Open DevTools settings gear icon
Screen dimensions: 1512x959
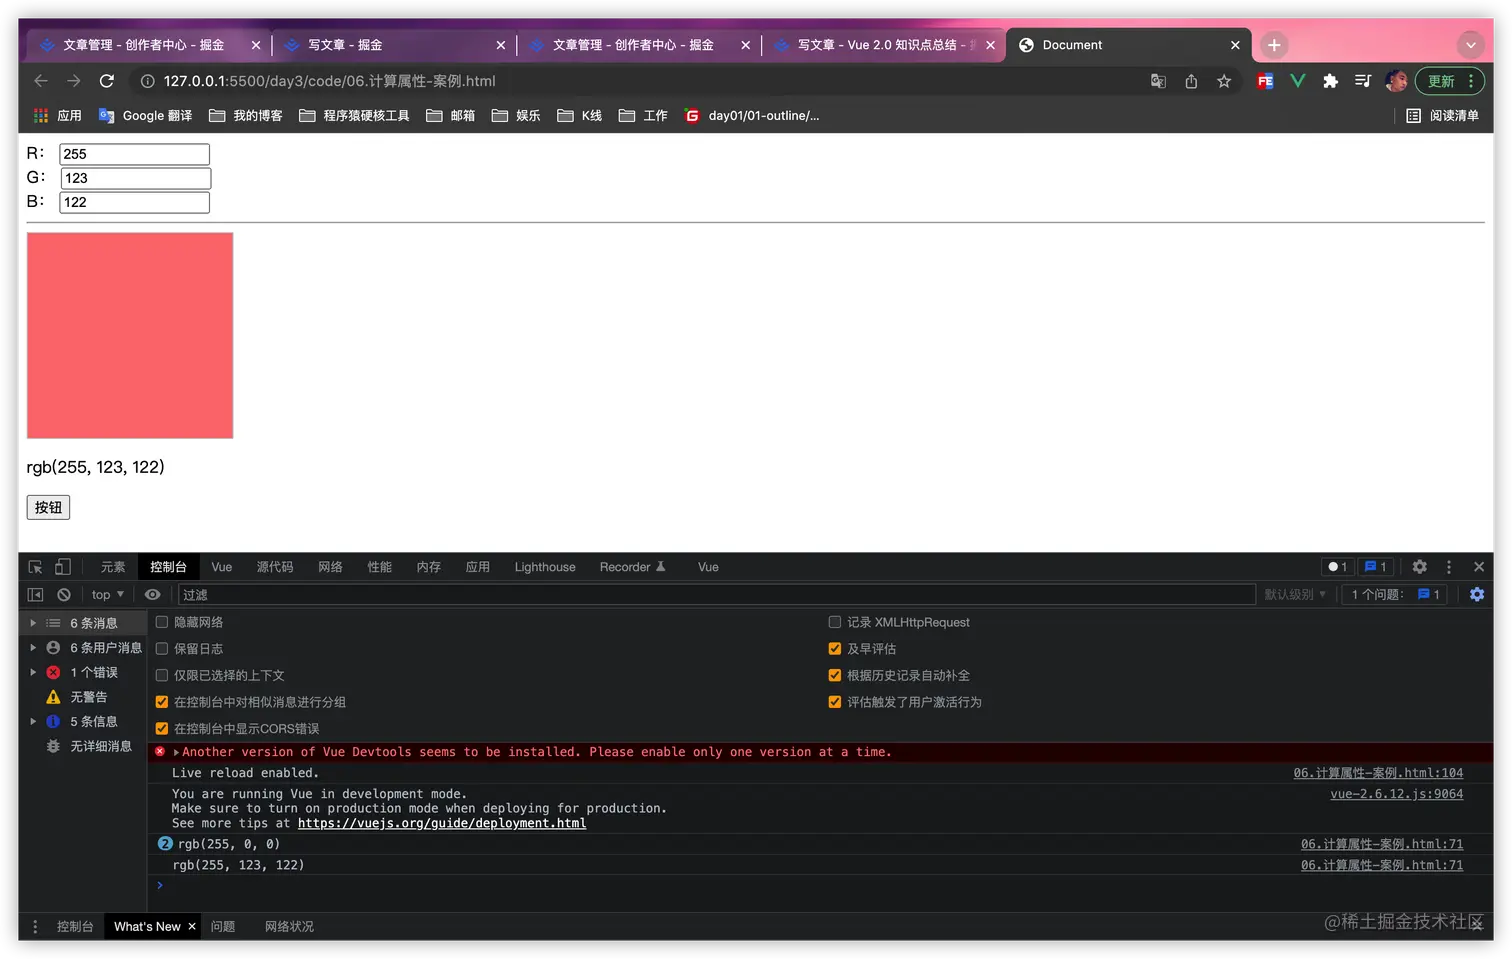pos(1419,566)
